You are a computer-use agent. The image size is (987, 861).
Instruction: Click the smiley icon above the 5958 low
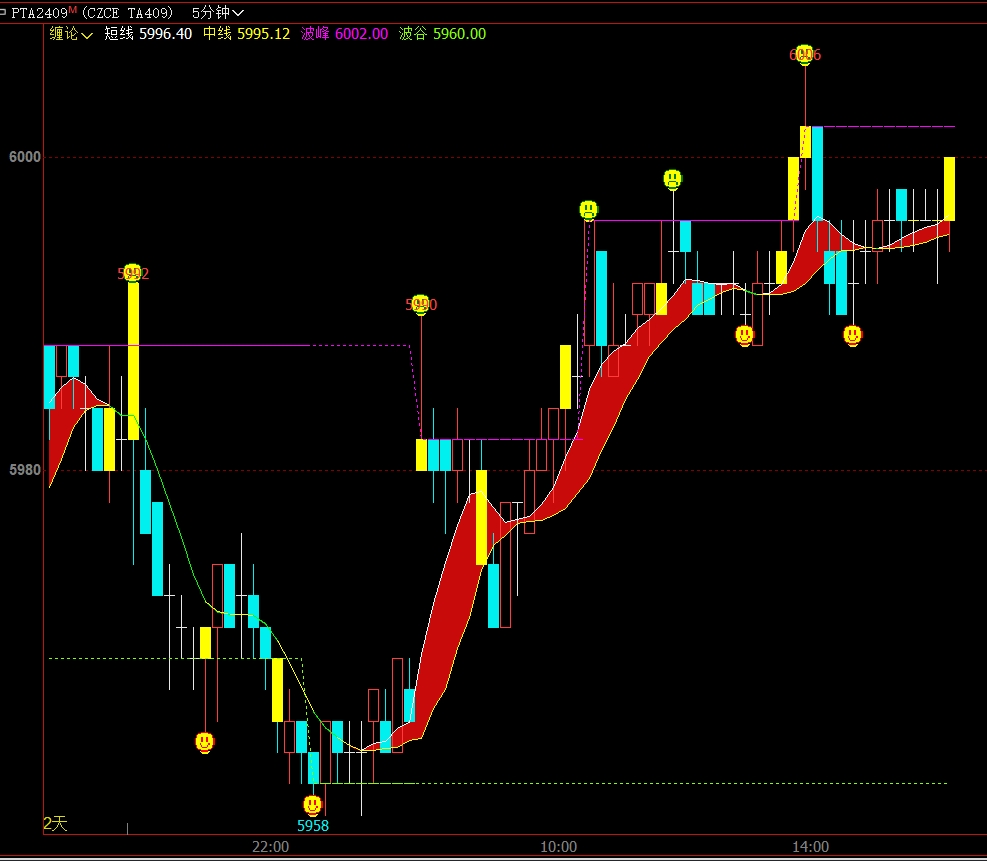point(313,804)
